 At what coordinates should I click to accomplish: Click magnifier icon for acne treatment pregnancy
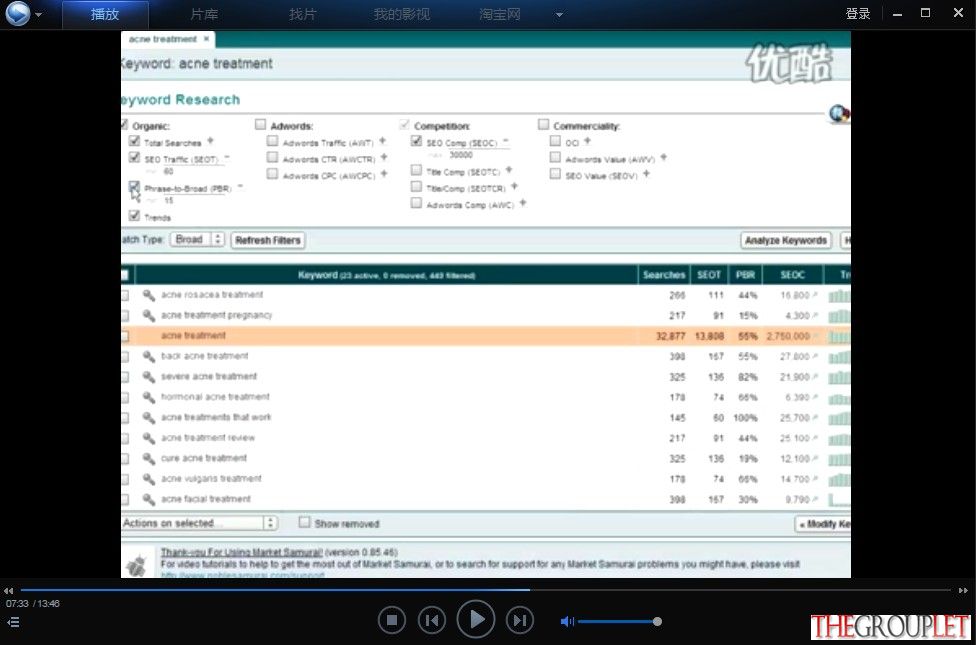coord(149,316)
